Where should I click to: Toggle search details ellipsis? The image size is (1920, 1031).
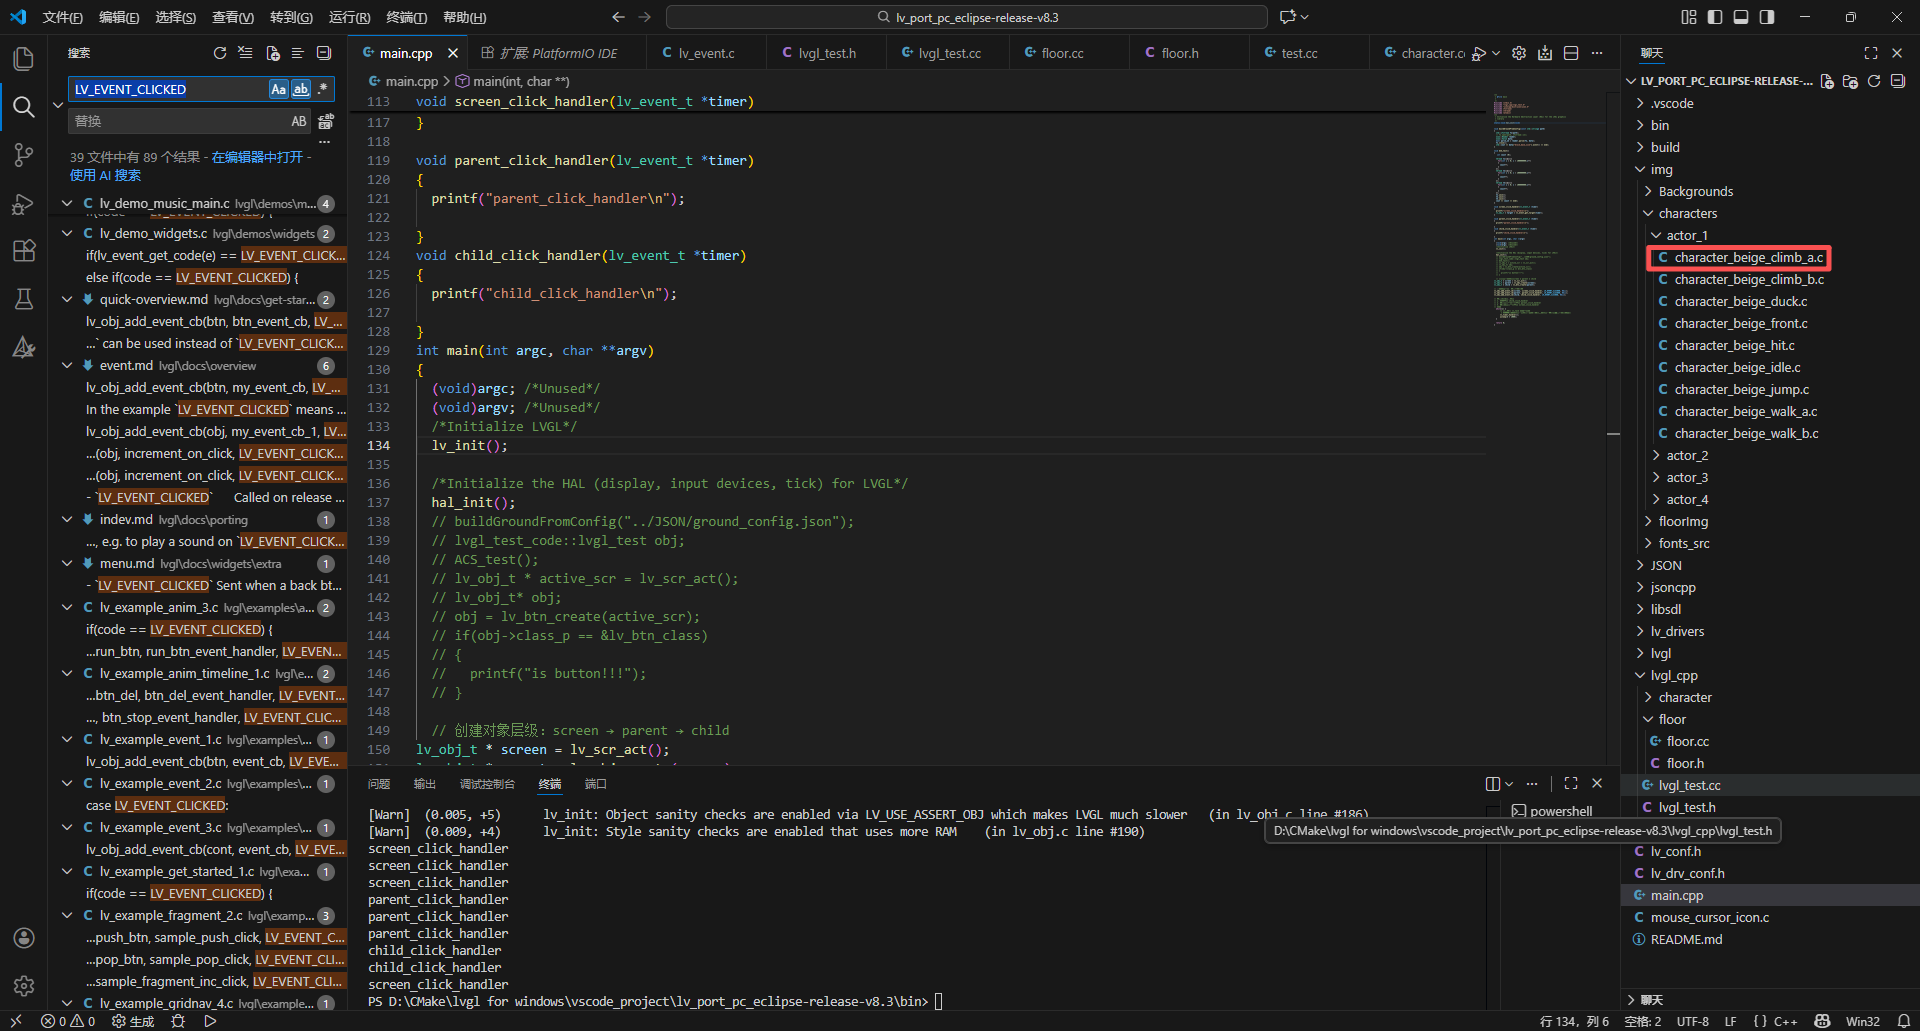point(324,142)
